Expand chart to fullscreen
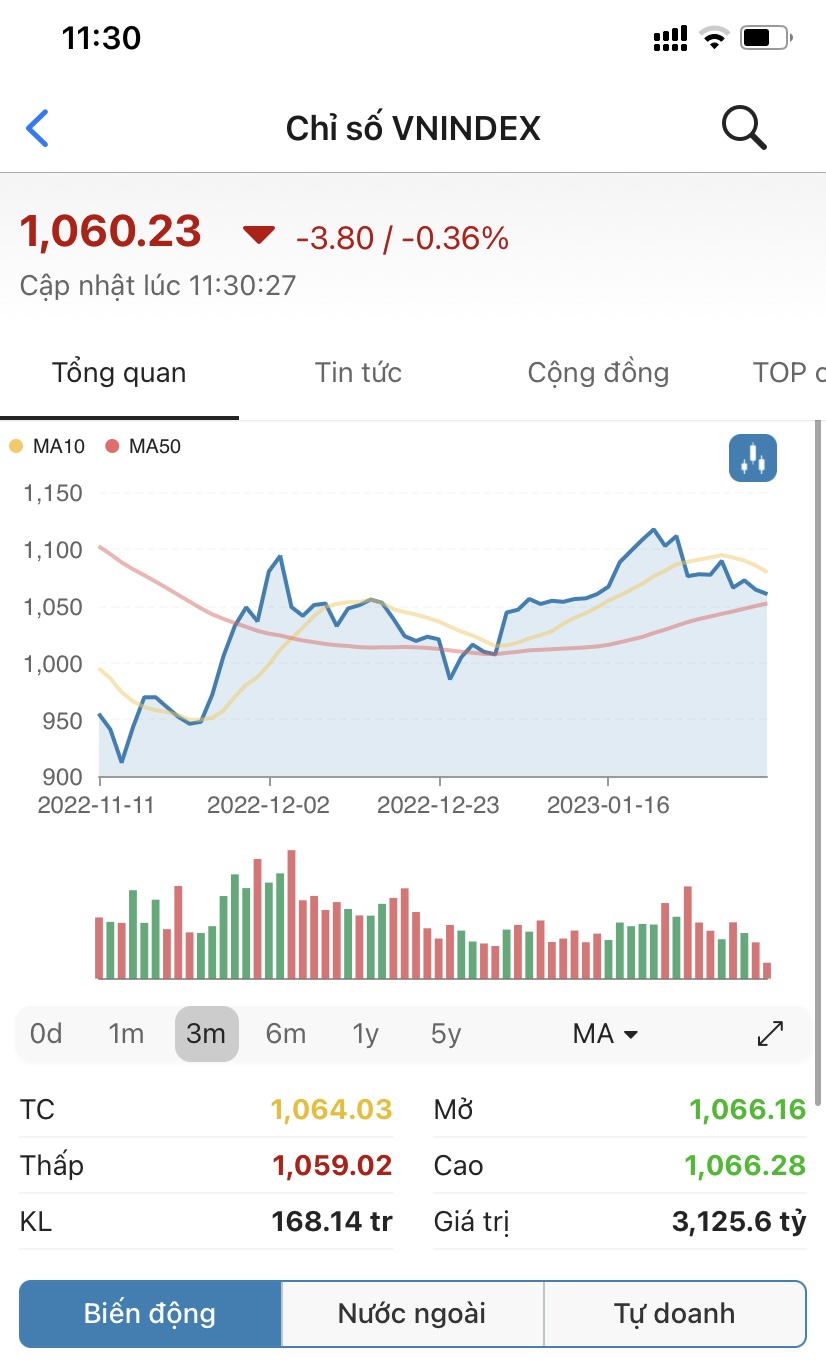Image resolution: width=826 pixels, height=1364 pixels. (770, 1033)
